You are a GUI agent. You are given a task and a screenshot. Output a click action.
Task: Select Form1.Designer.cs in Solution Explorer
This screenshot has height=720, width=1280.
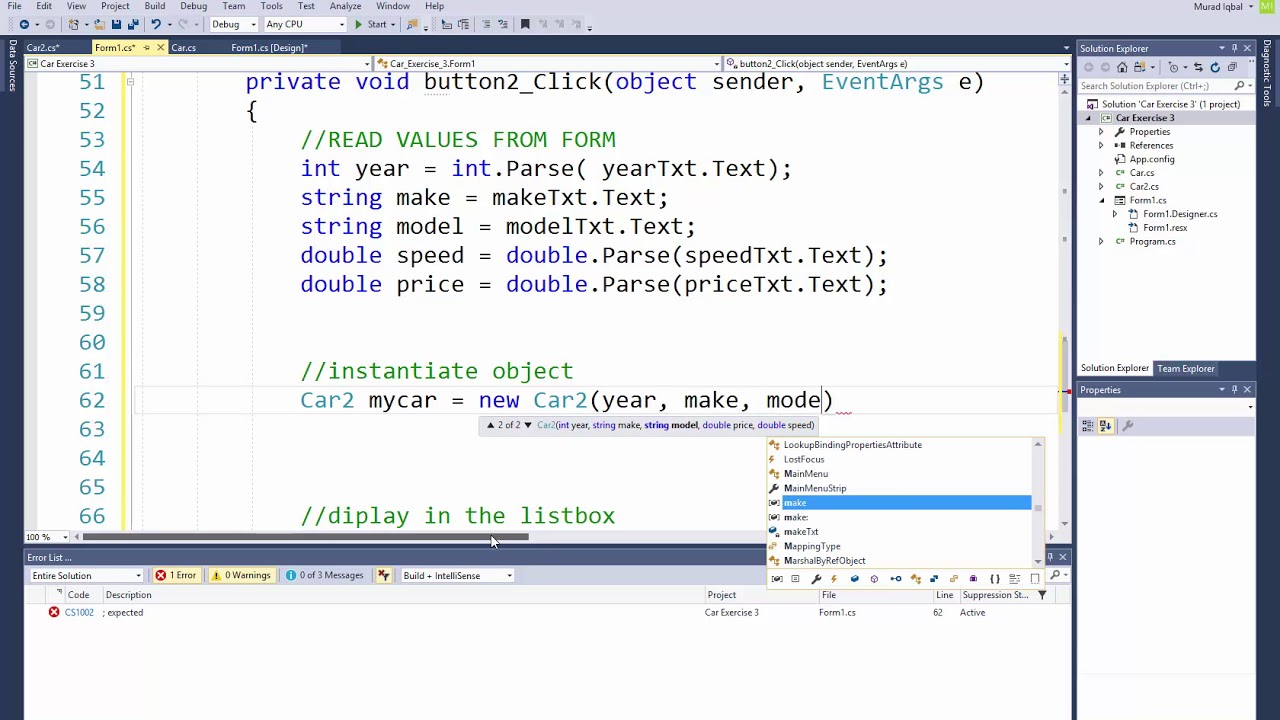(x=1179, y=214)
